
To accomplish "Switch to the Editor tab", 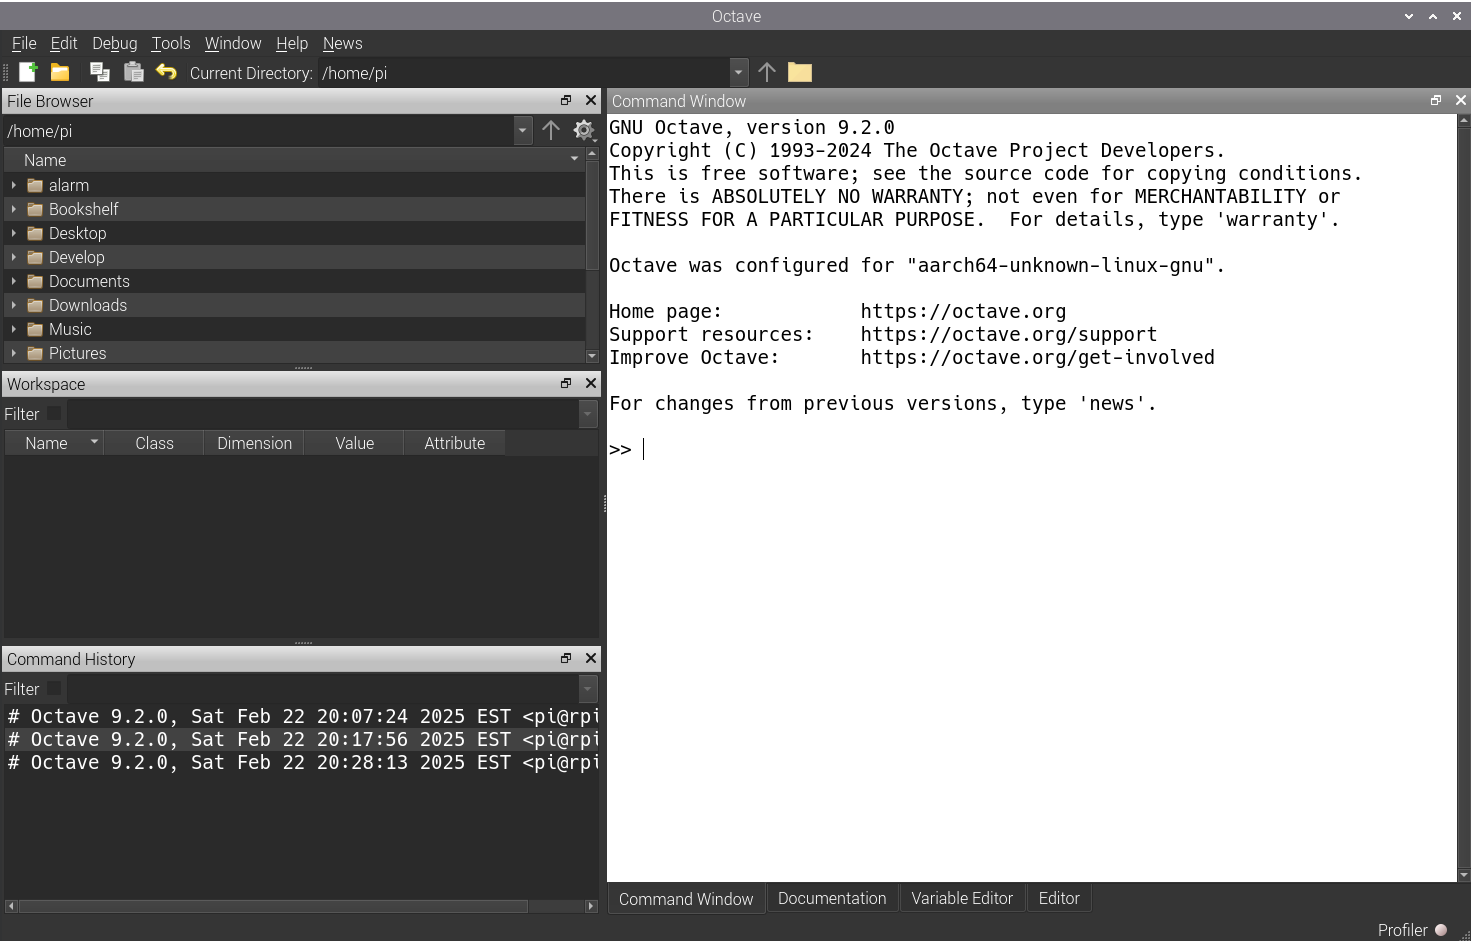I will 1059,898.
